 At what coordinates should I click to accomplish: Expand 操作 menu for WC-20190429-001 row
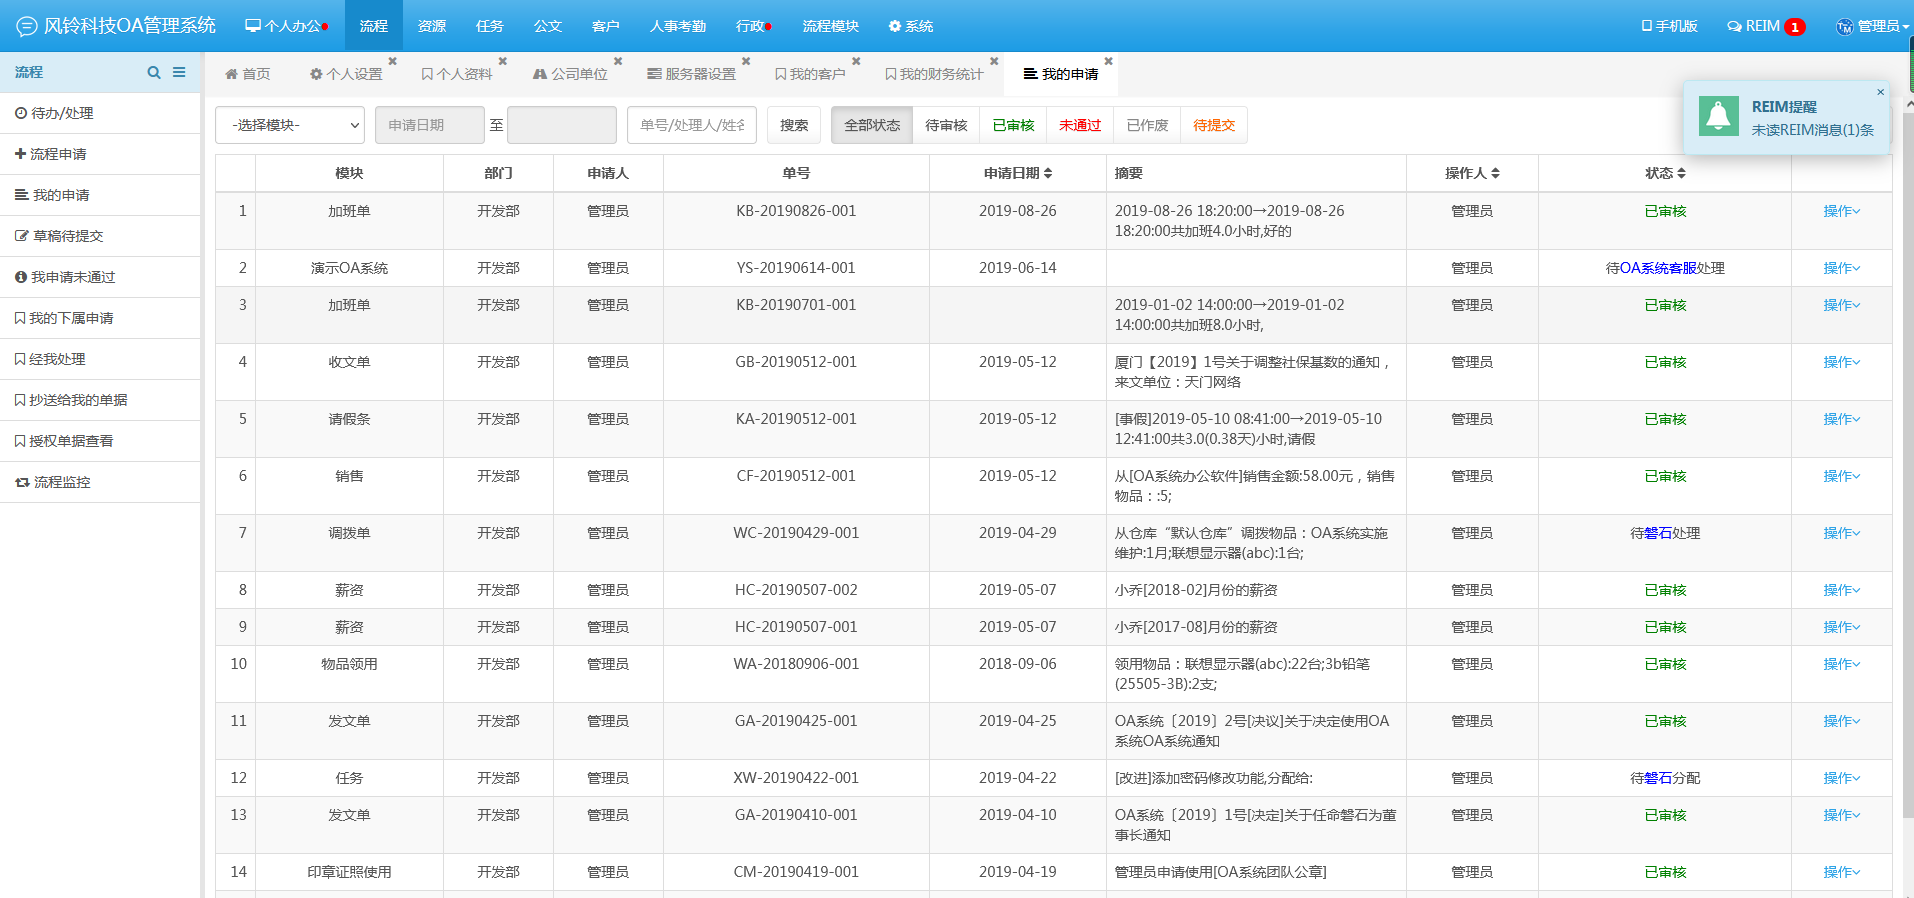pyautogui.click(x=1841, y=533)
